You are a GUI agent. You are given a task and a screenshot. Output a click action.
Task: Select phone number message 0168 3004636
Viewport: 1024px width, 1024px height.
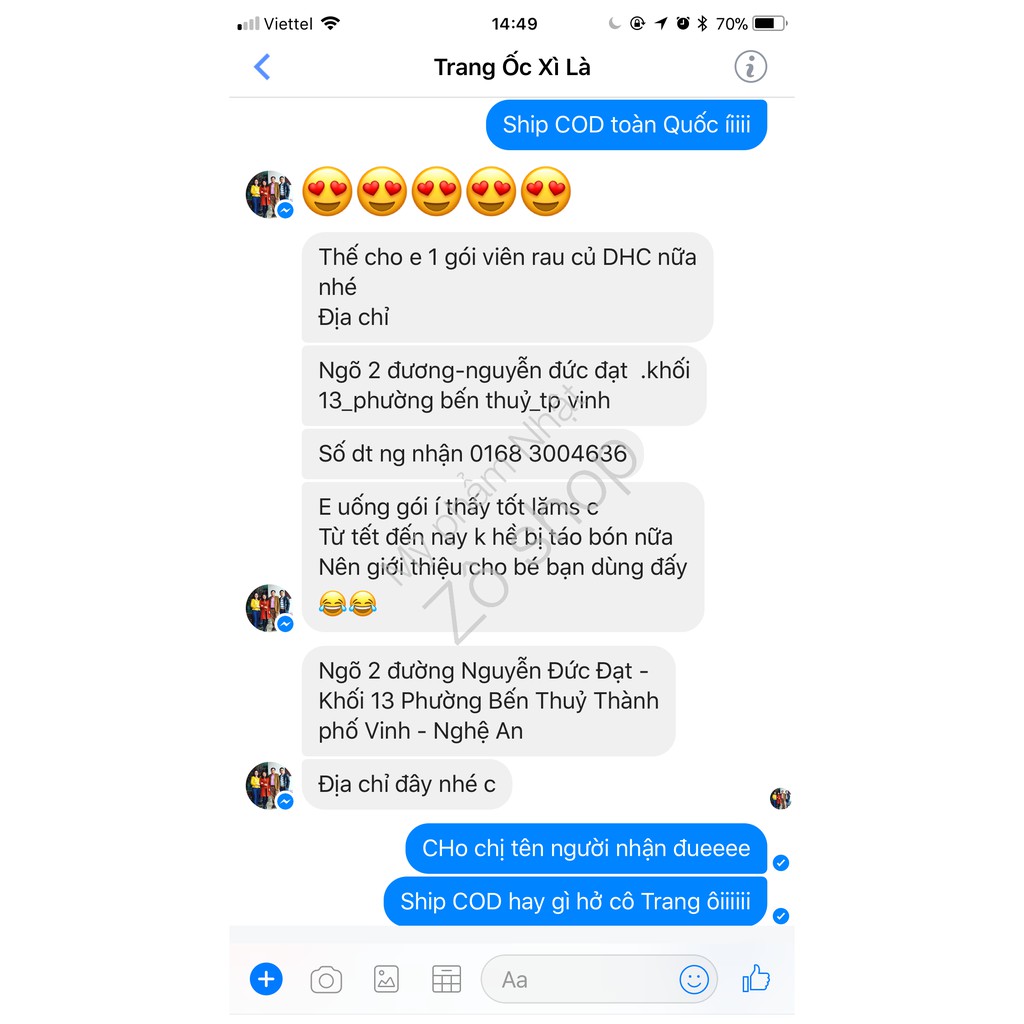472,453
